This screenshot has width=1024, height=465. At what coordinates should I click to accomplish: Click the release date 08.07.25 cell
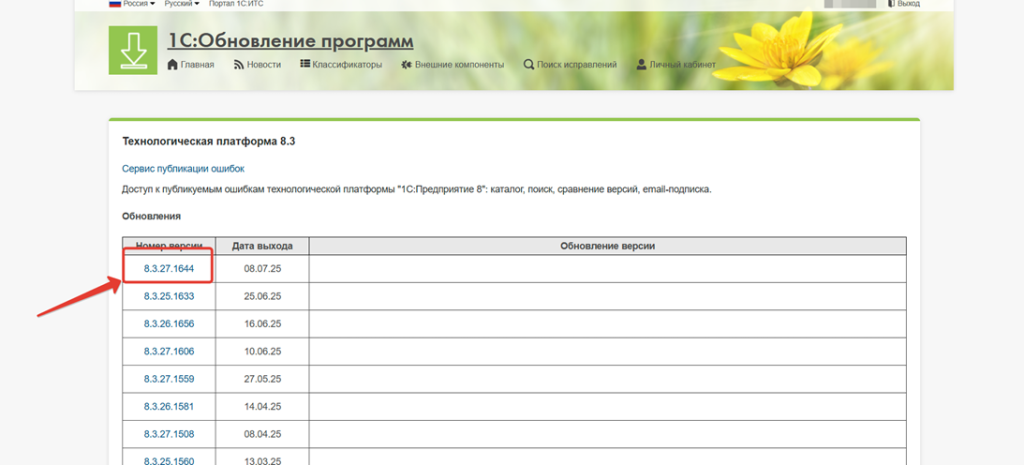point(263,268)
